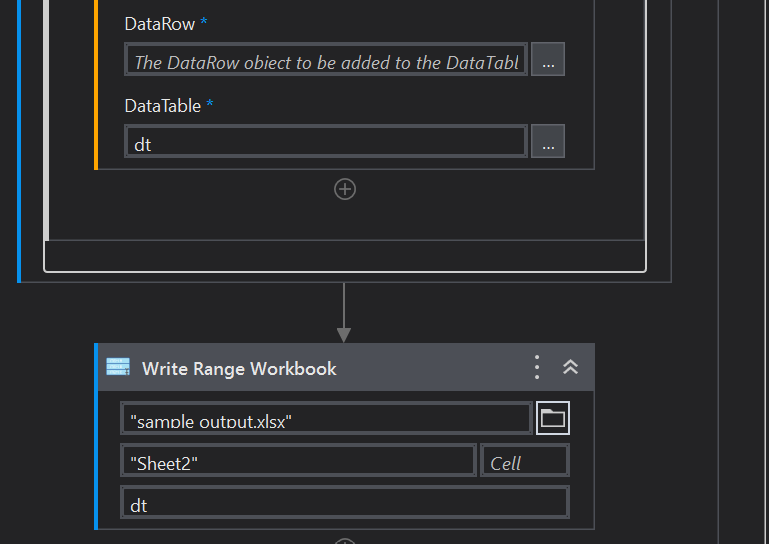The height and width of the screenshot is (544, 769).
Task: Click the DataRow expression input field
Action: [326, 62]
